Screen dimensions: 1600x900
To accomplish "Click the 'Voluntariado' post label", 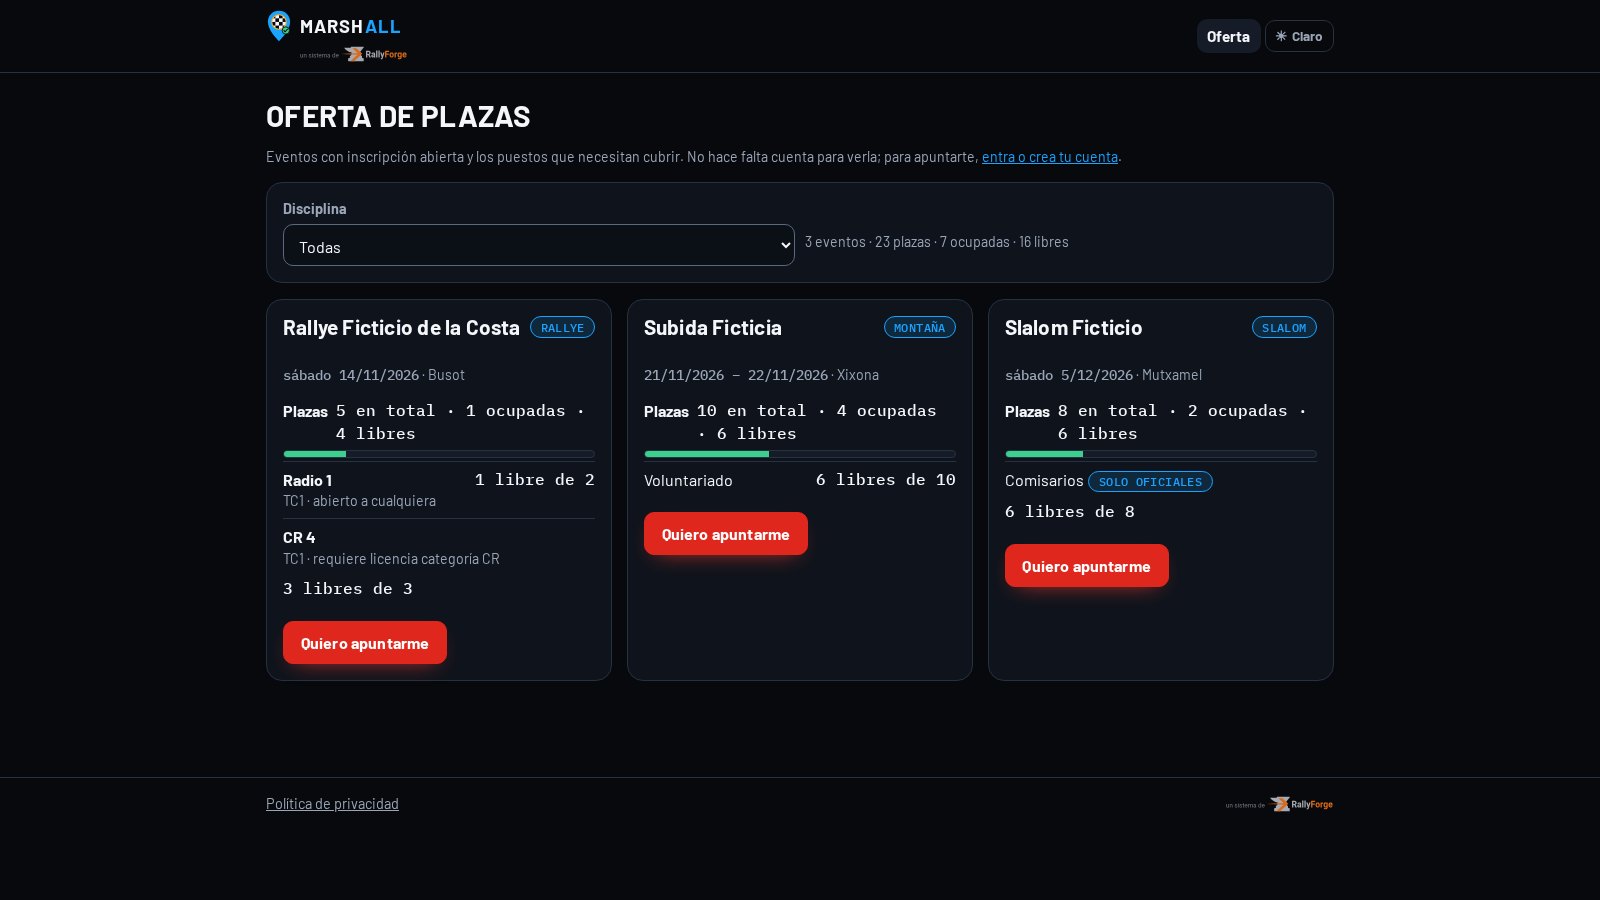I will tap(688, 481).
